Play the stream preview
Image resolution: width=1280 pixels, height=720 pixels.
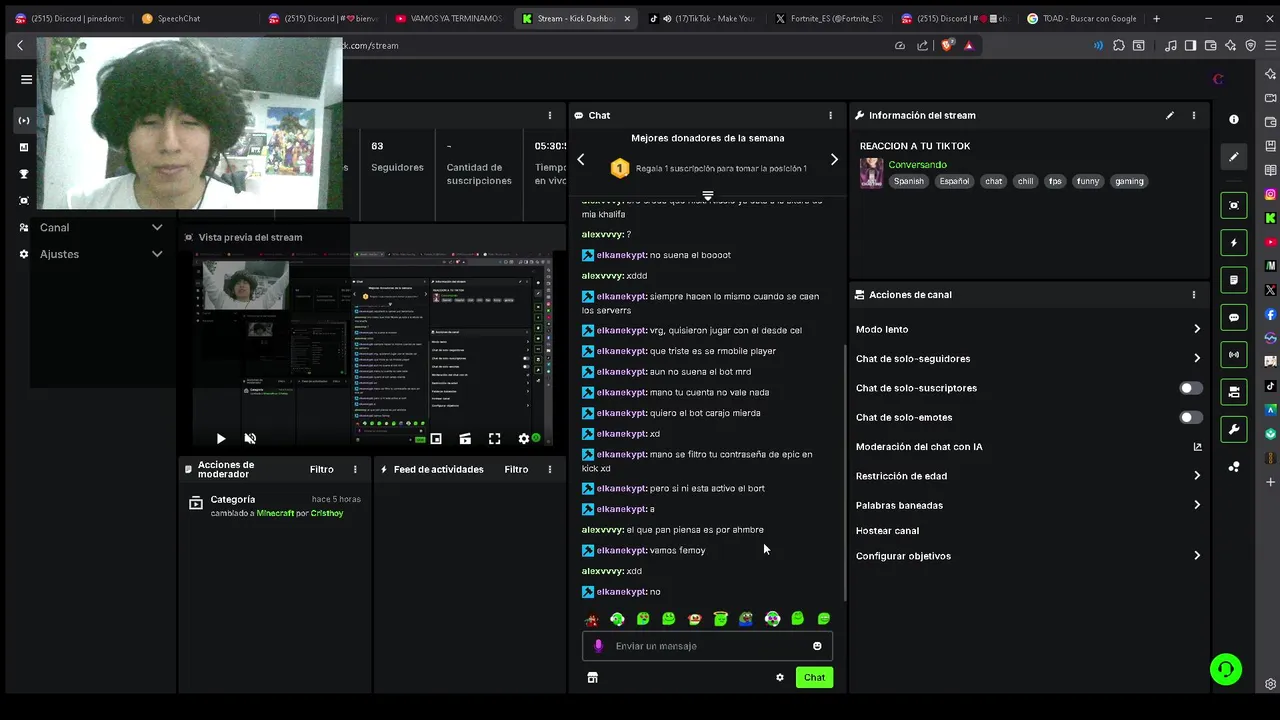(x=221, y=438)
